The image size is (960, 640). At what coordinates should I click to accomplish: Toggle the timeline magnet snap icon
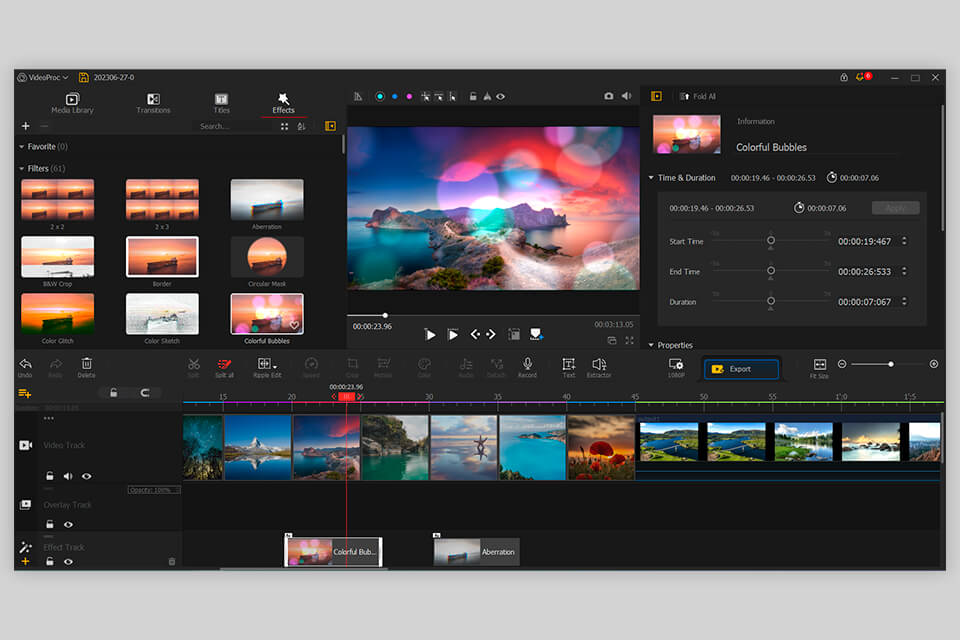click(x=145, y=393)
